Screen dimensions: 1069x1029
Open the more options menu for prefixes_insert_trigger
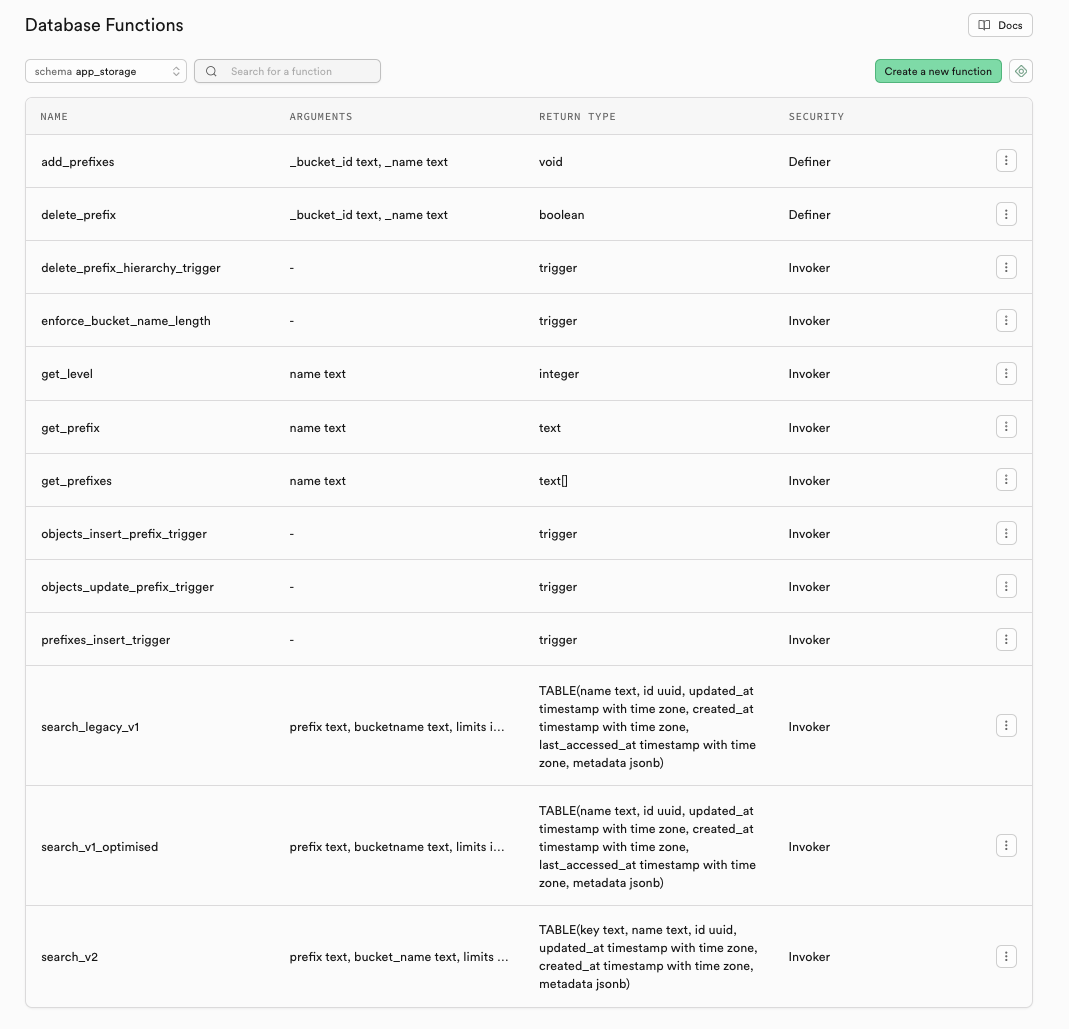pyautogui.click(x=1006, y=639)
